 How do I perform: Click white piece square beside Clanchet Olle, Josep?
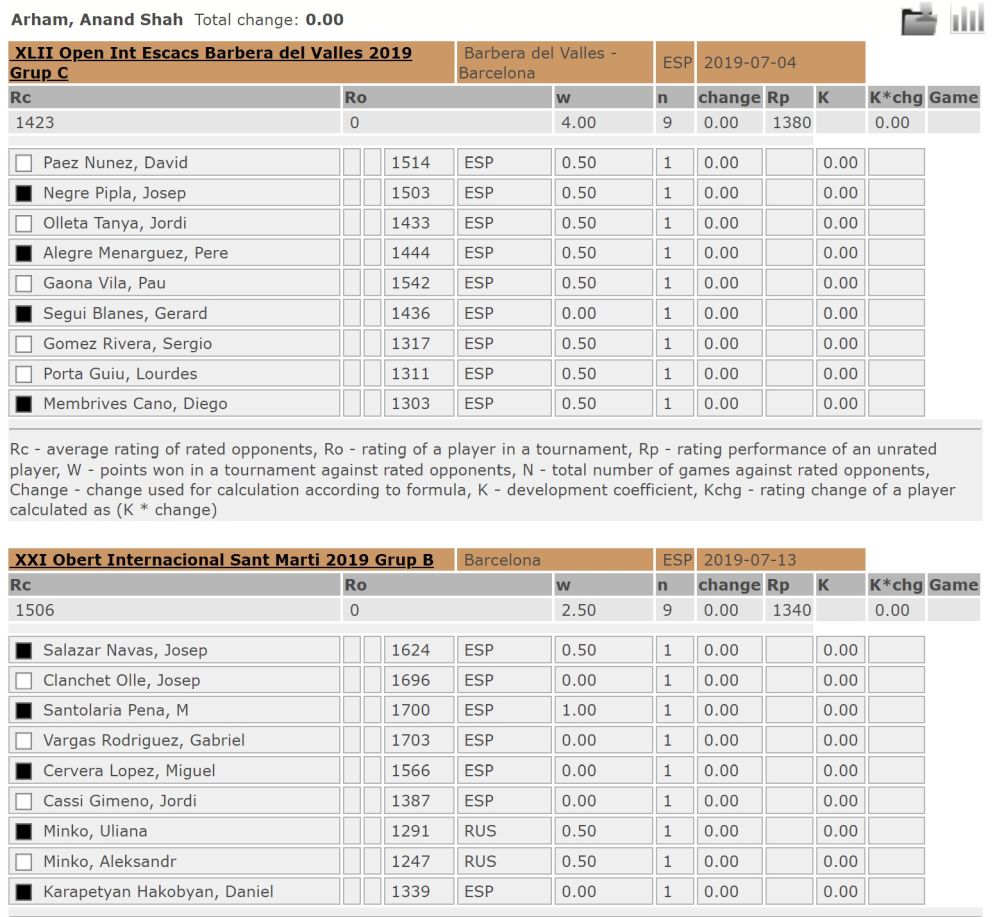click(23, 681)
